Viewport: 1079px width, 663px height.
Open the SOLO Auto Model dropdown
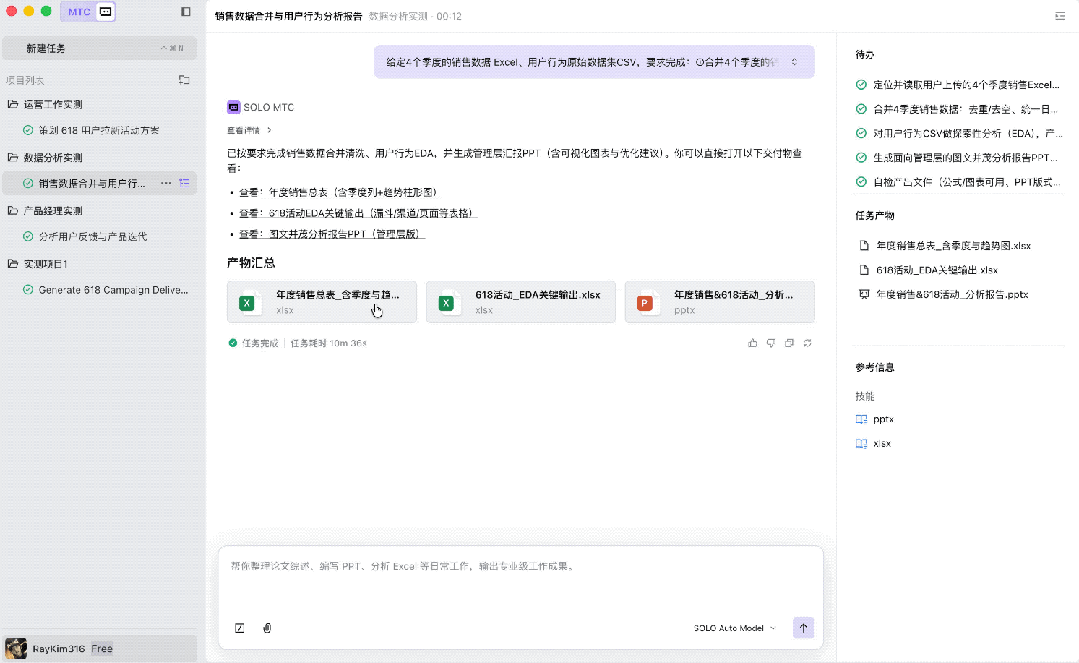(734, 628)
